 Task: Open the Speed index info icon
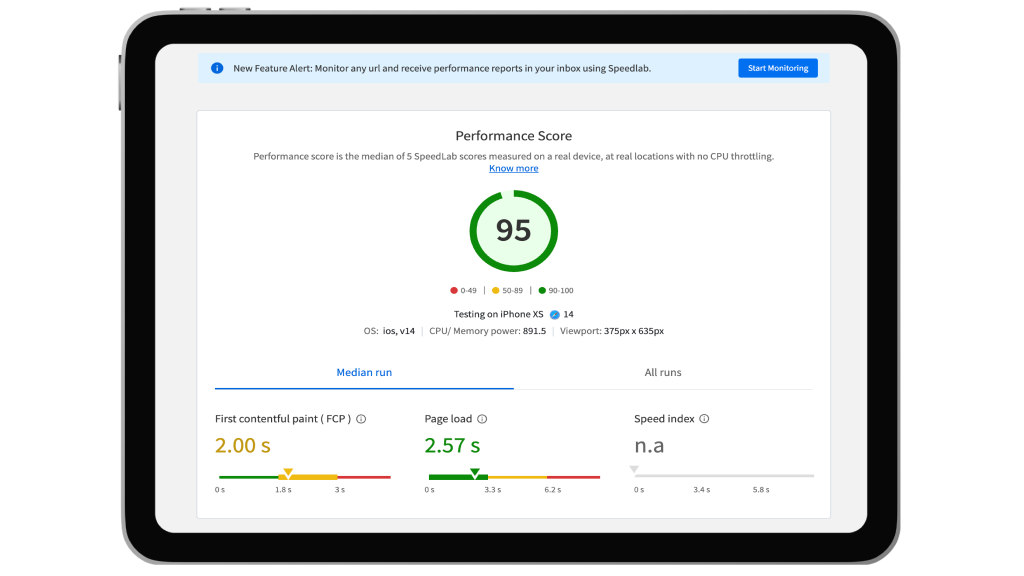[x=704, y=419]
